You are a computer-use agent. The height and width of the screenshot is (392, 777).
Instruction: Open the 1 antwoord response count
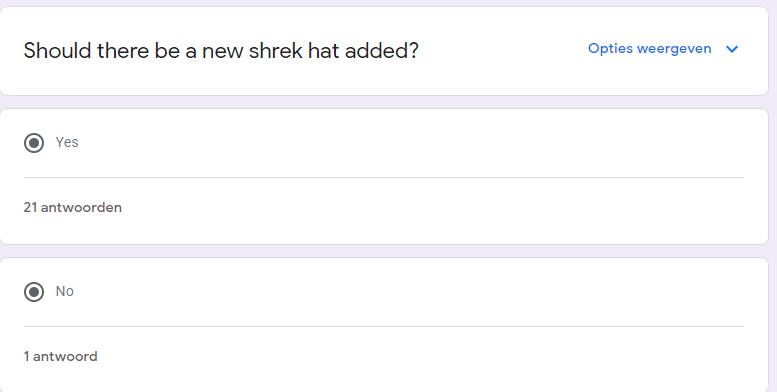tap(60, 356)
